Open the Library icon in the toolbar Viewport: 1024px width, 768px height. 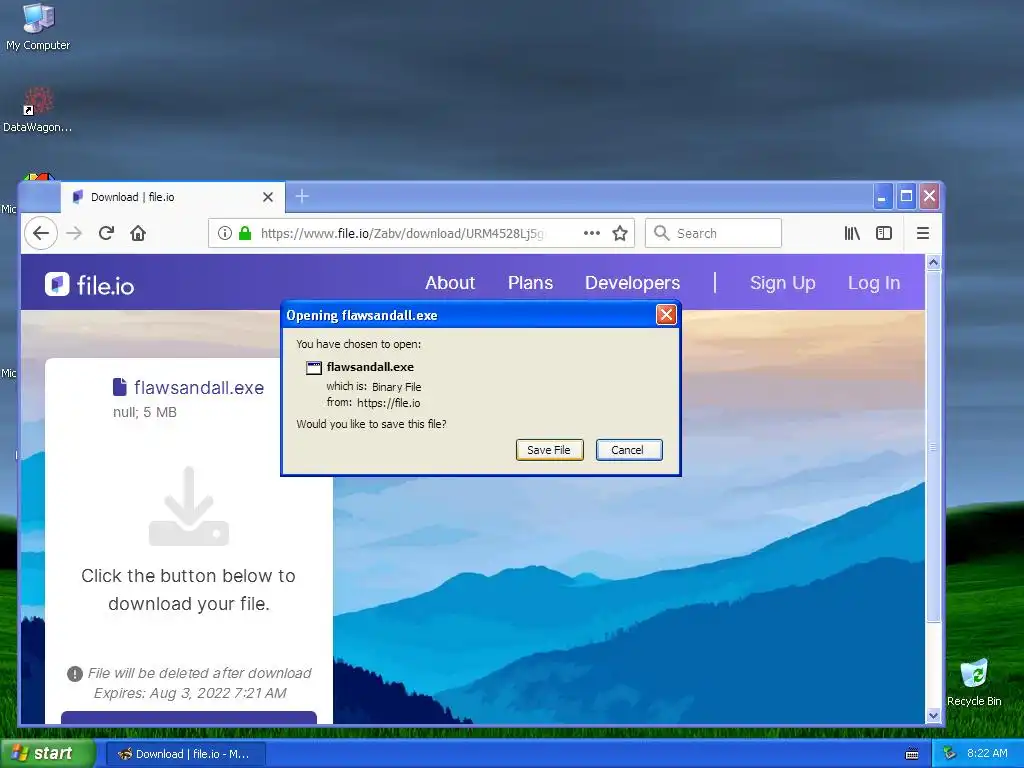tap(852, 233)
